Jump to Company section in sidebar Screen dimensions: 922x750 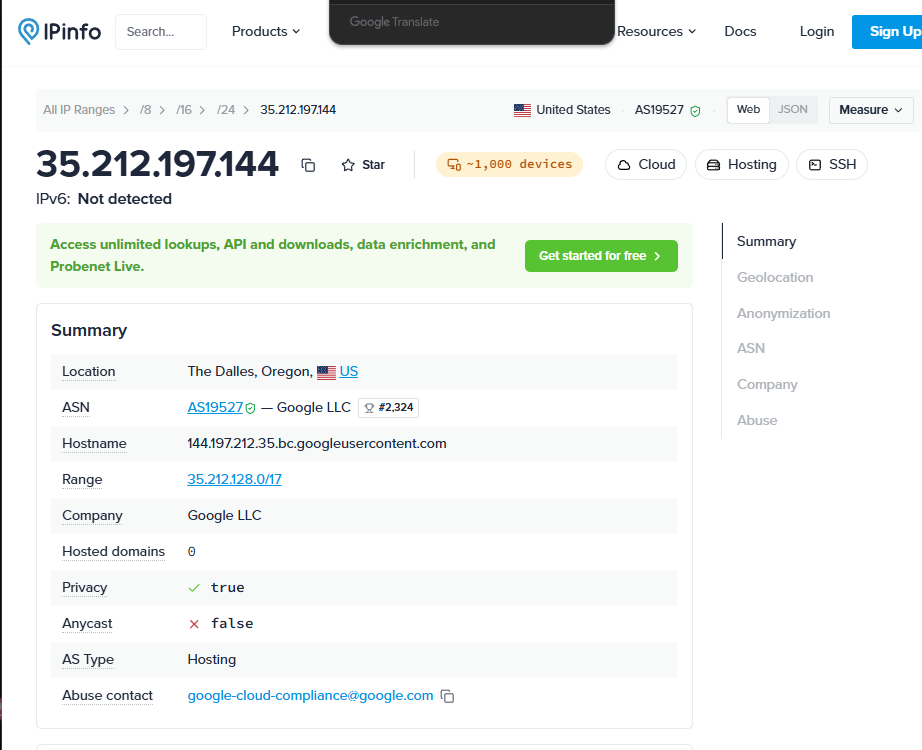pos(767,385)
